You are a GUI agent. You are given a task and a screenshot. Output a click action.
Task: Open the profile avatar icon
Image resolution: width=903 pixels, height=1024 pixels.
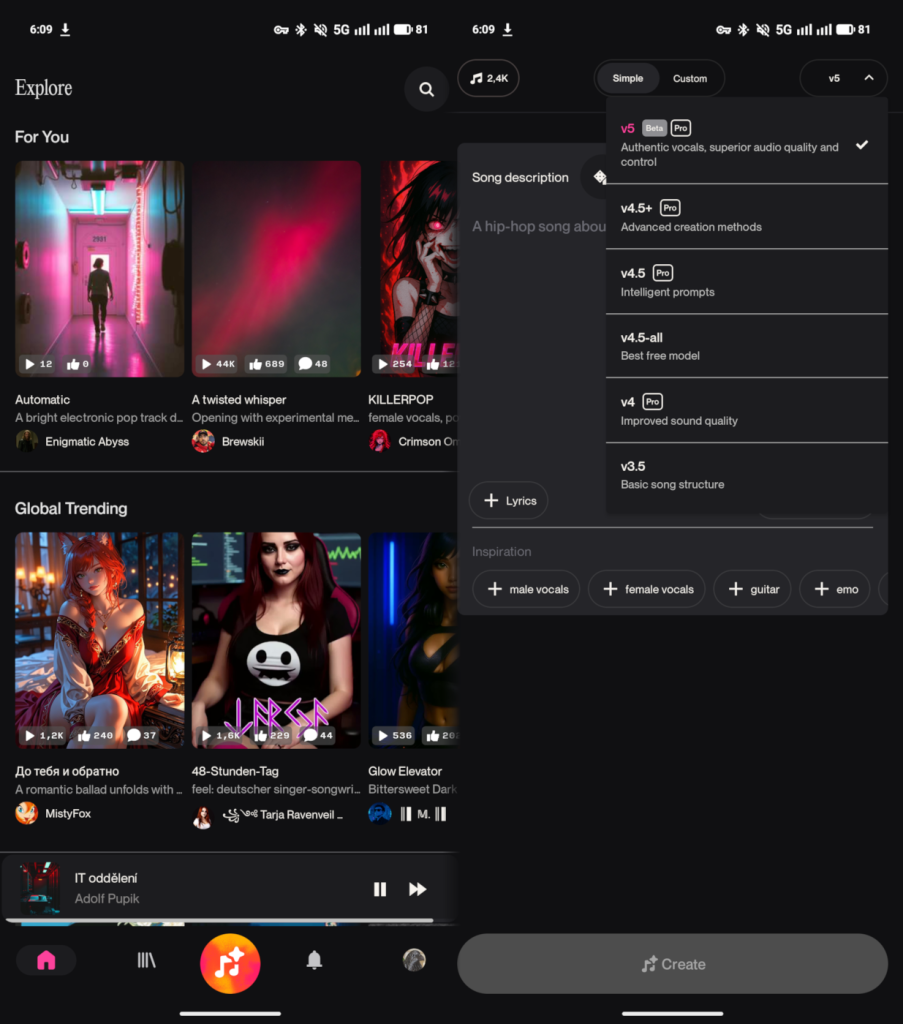(414, 960)
